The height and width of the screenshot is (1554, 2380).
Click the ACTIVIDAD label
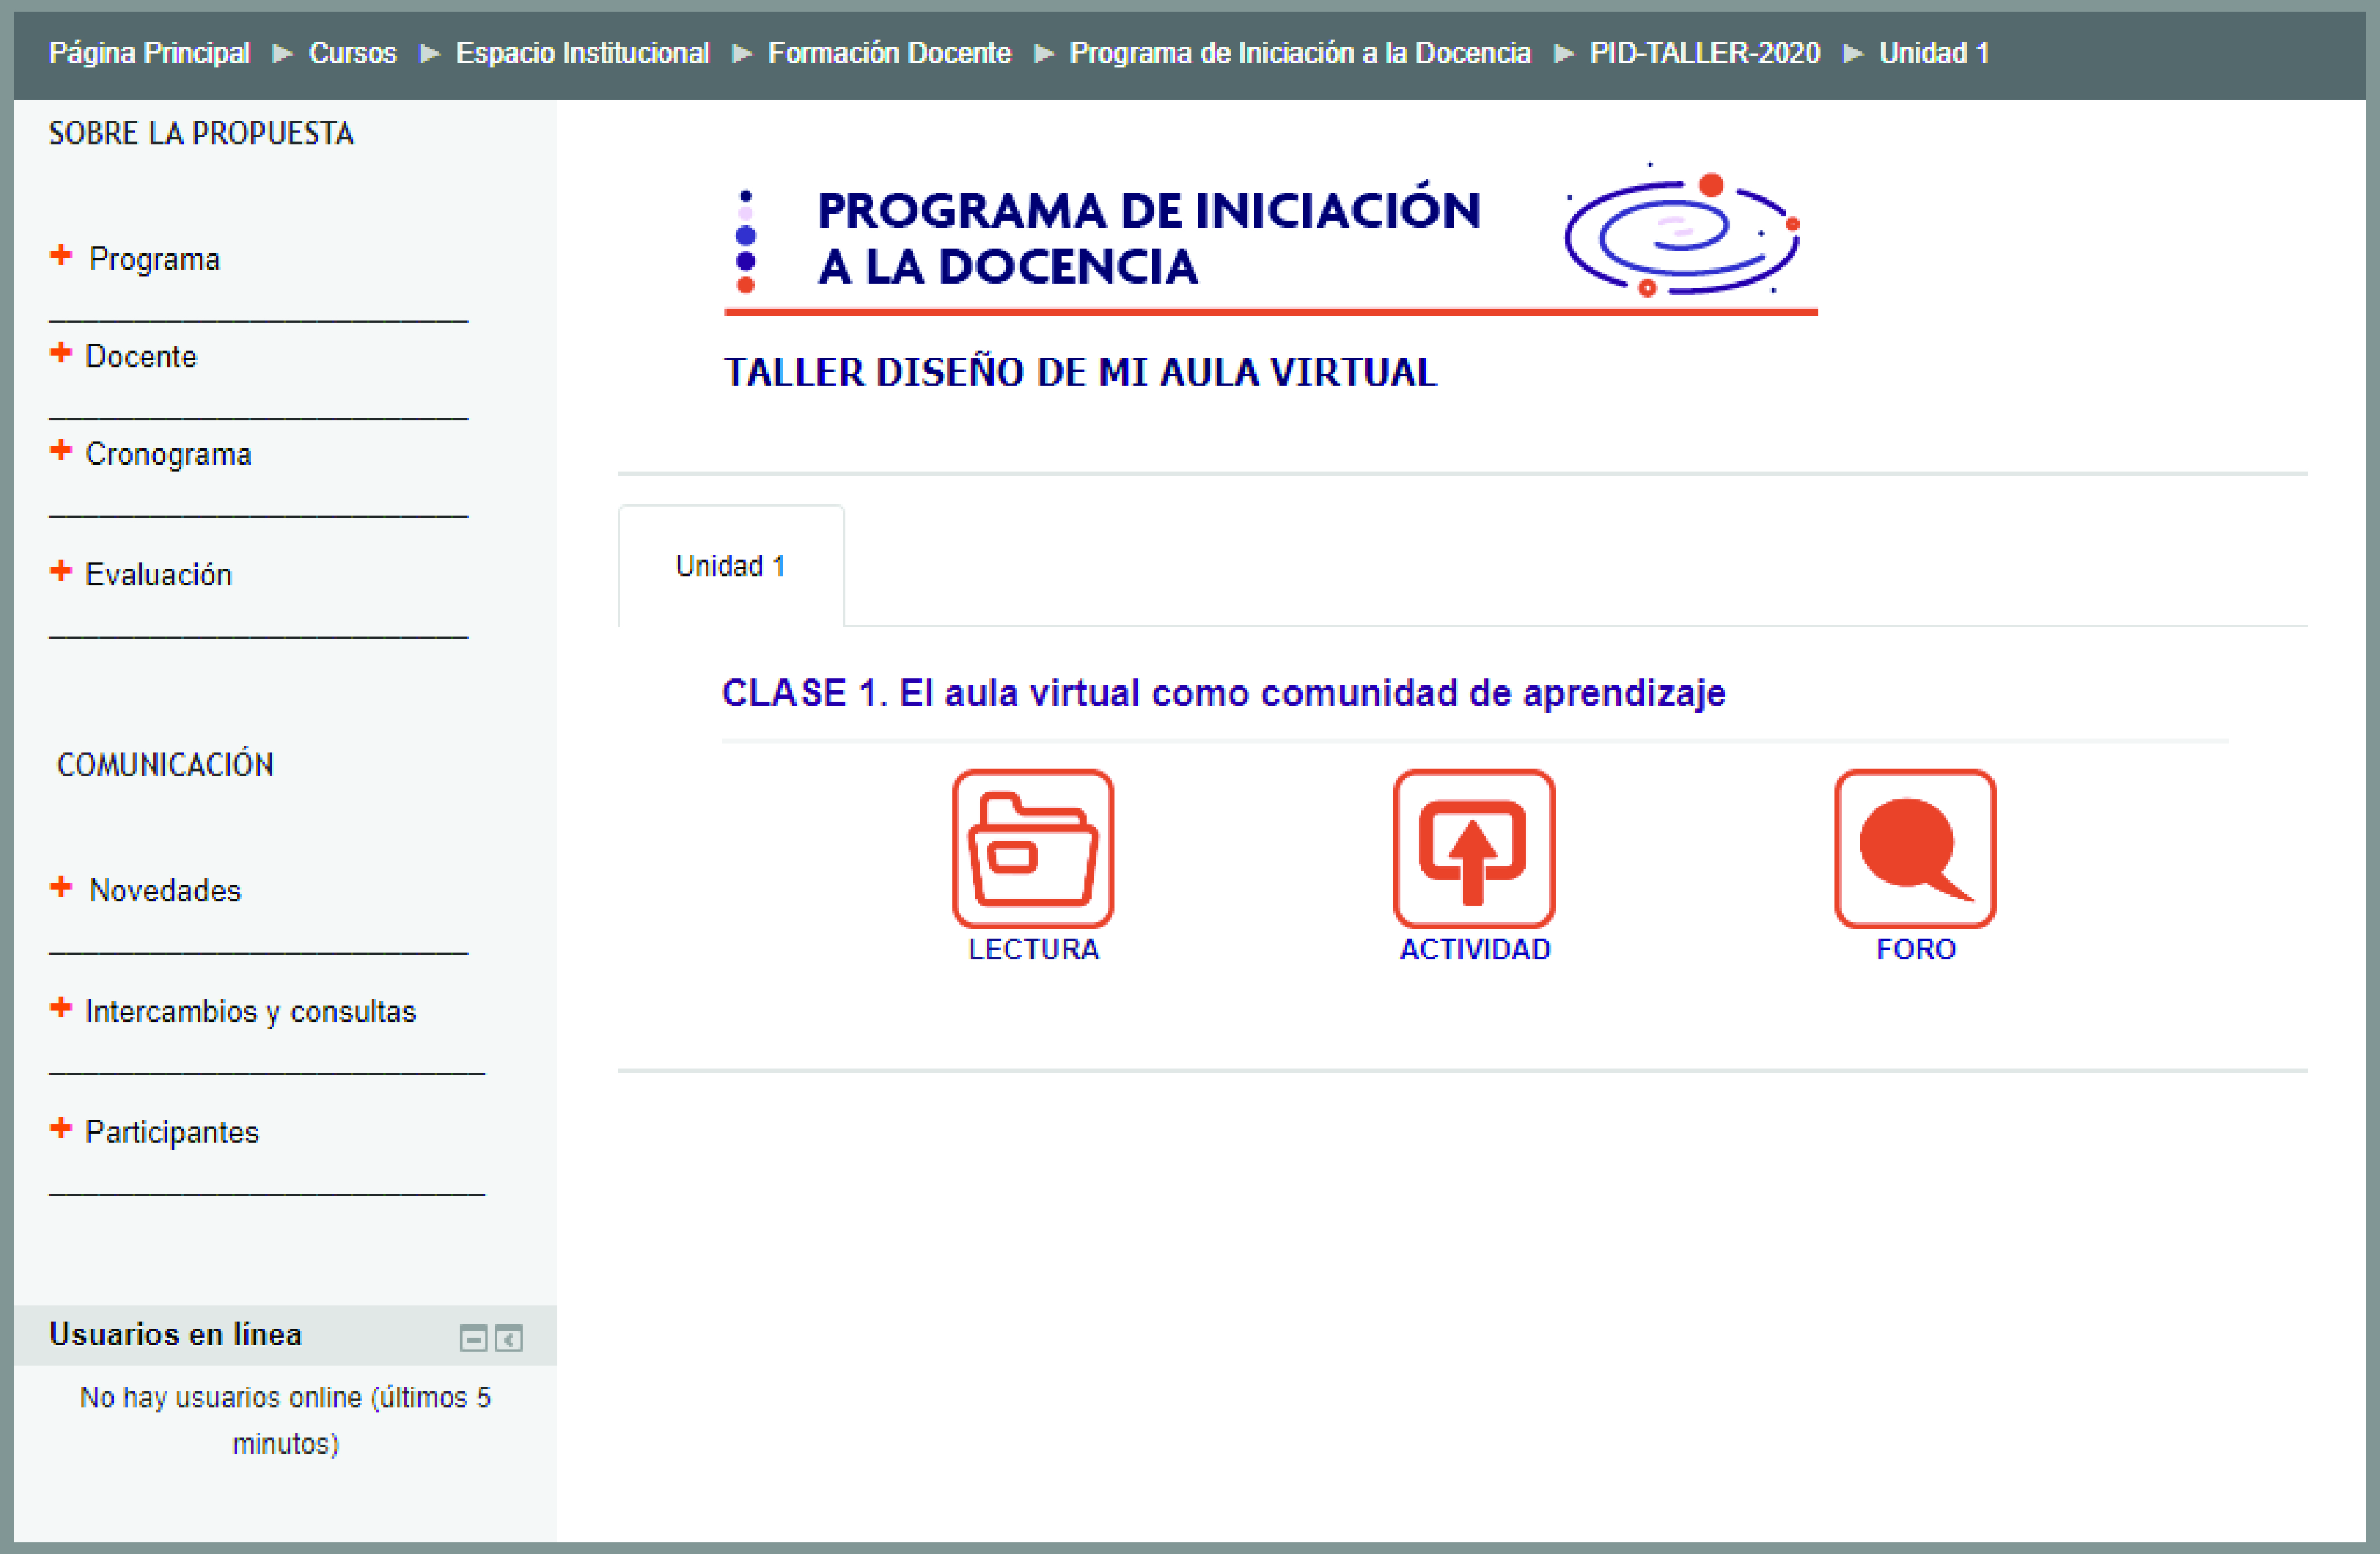1475,949
